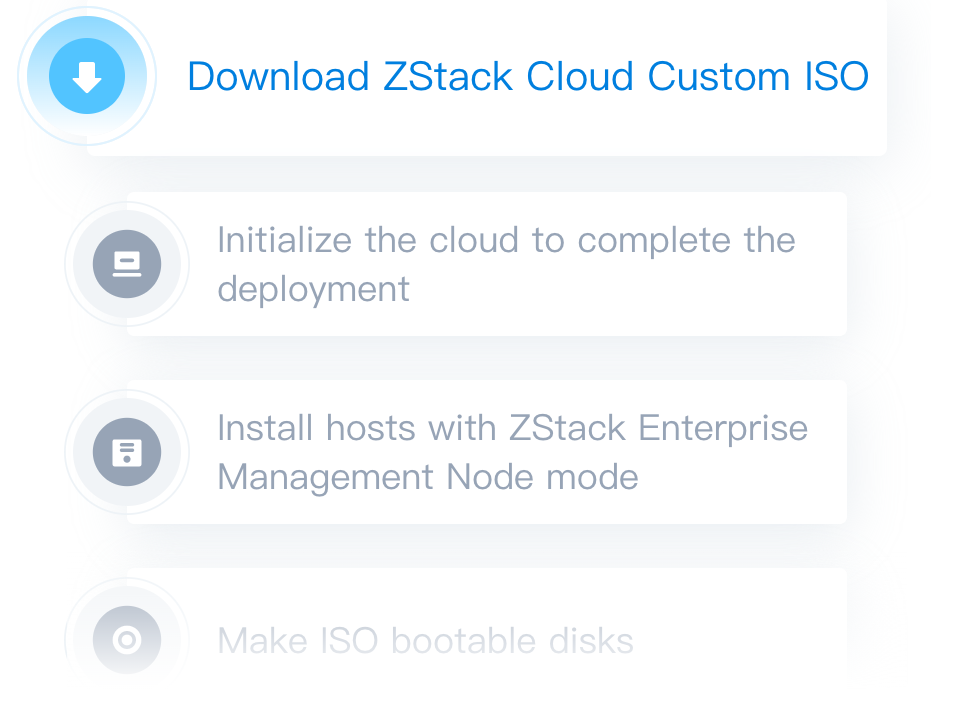Select the laptop icon for cloud initialization
This screenshot has height=702, width=956.
pyautogui.click(x=127, y=264)
